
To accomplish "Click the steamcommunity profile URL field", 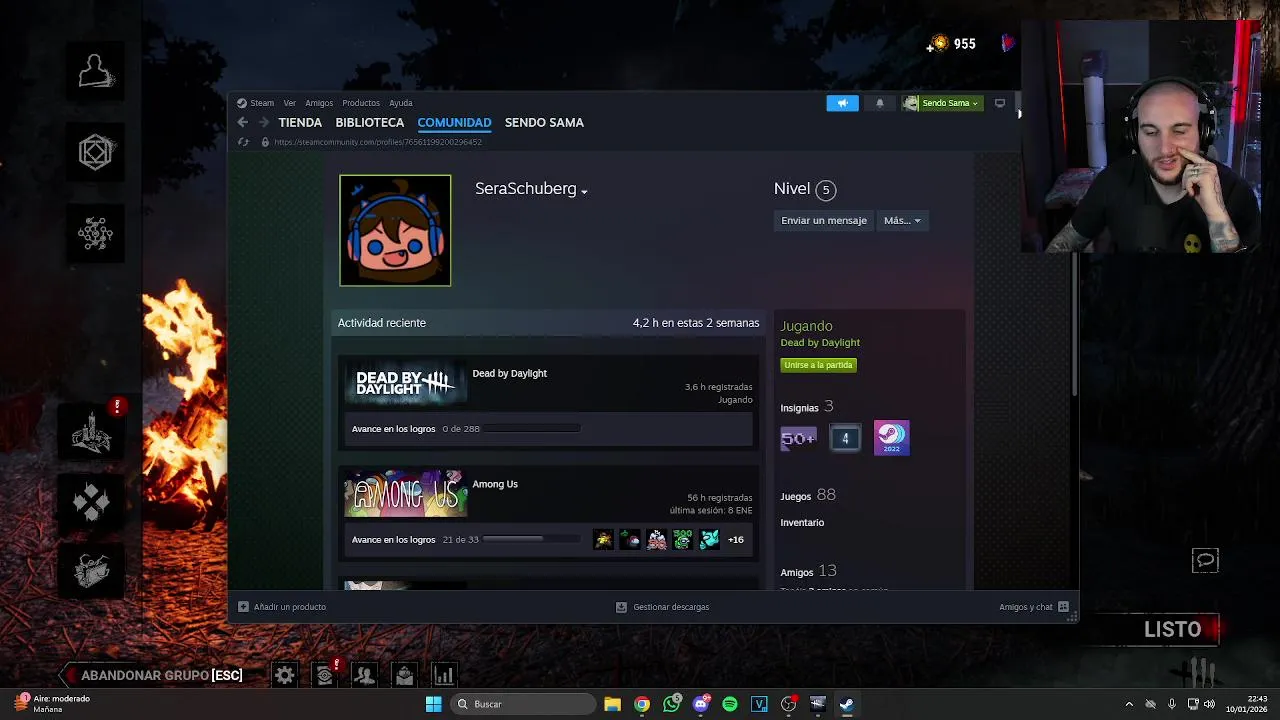I will click(x=378, y=142).
